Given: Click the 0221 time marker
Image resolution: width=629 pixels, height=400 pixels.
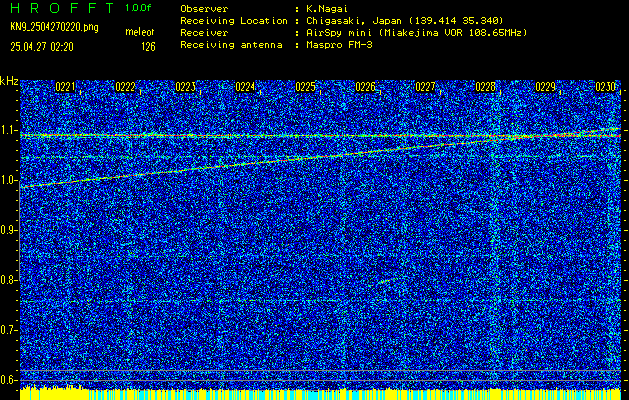Looking at the screenshot, I should point(65,87).
